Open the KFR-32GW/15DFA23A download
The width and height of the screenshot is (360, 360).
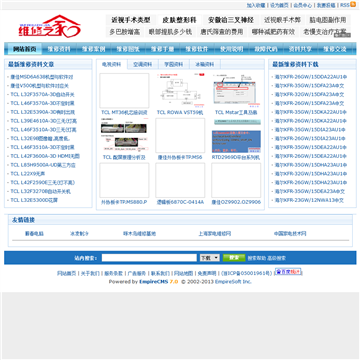[309, 94]
